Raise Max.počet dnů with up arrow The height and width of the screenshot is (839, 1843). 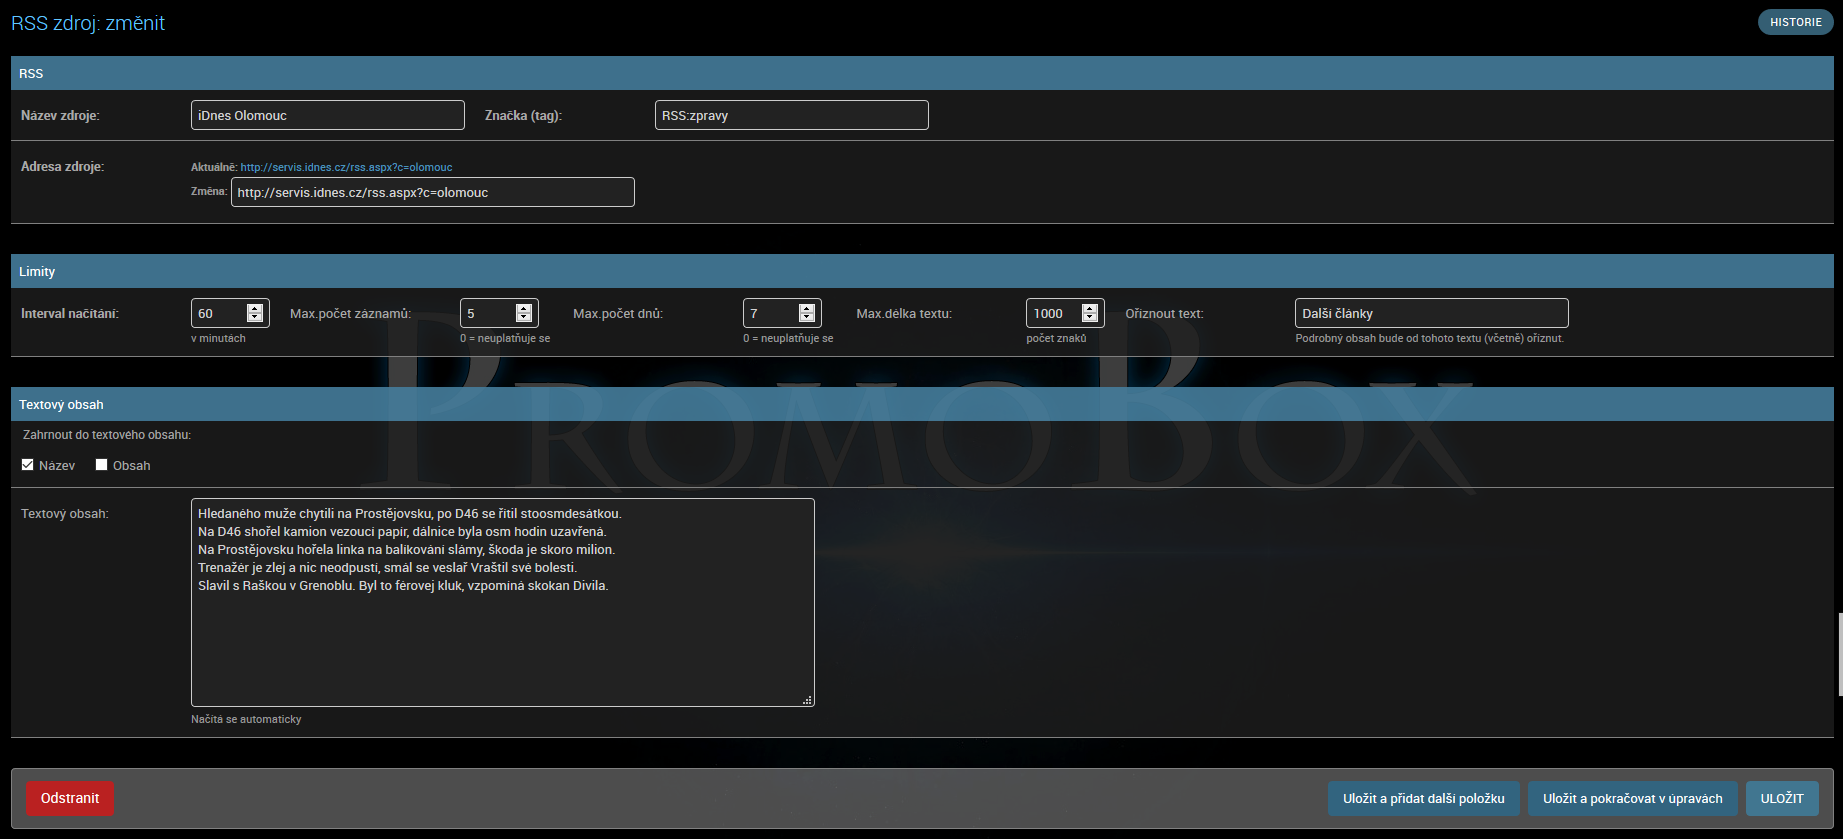point(807,308)
